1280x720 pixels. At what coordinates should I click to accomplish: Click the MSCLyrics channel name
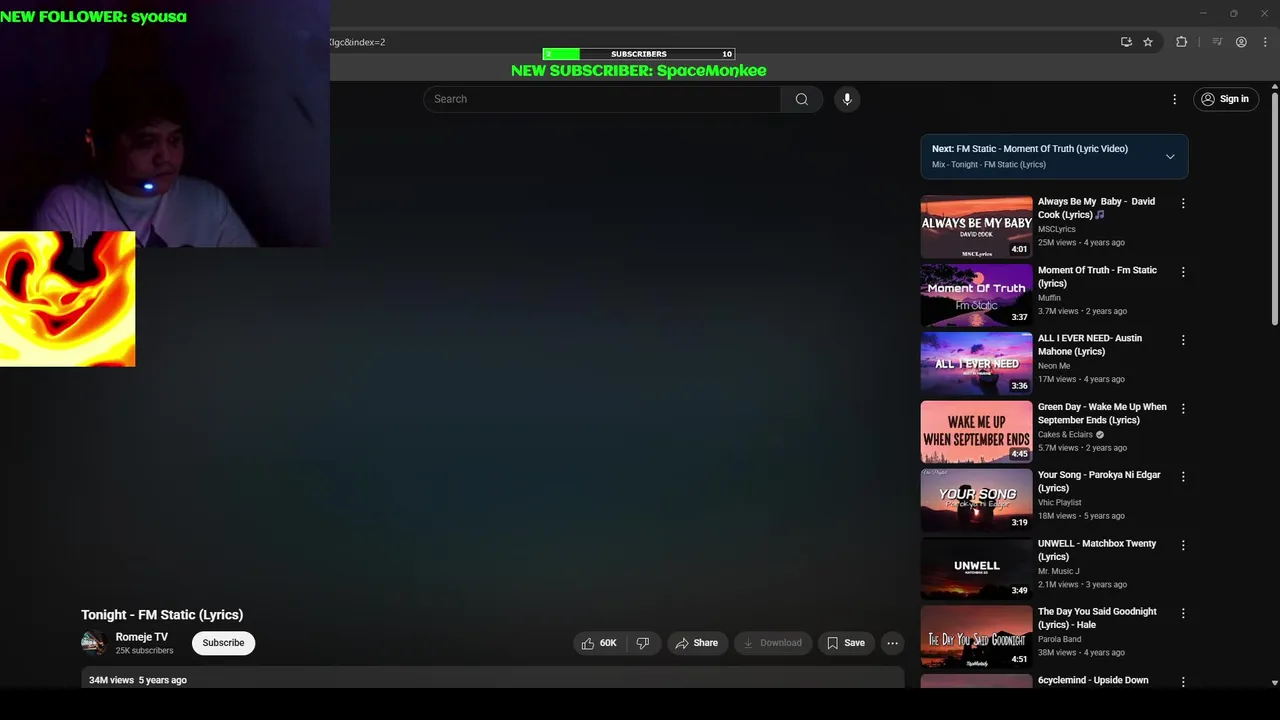[x=1058, y=229]
